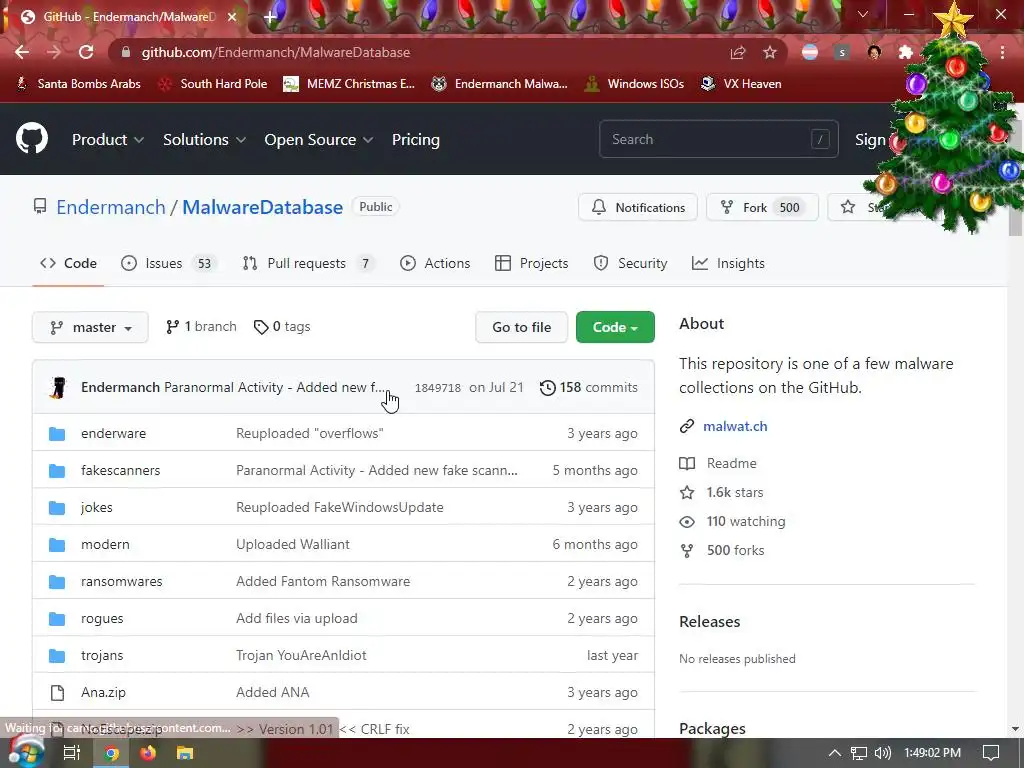
Task: Open the Security tab
Action: 630,263
